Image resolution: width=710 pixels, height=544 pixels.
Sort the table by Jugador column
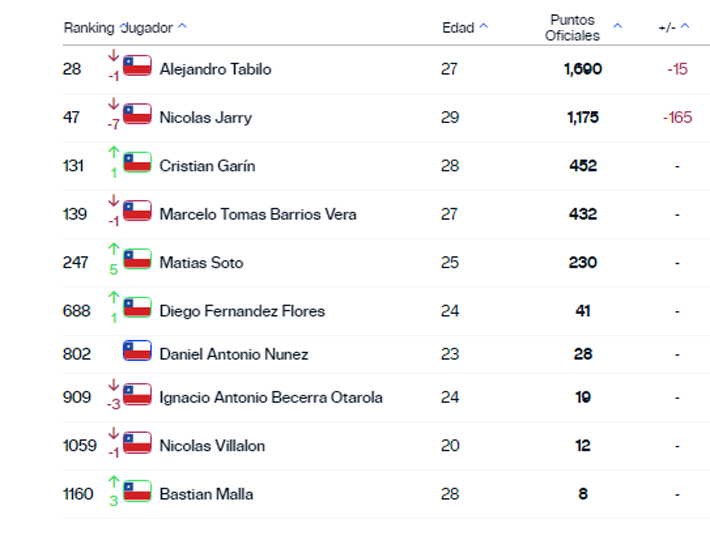[151, 28]
